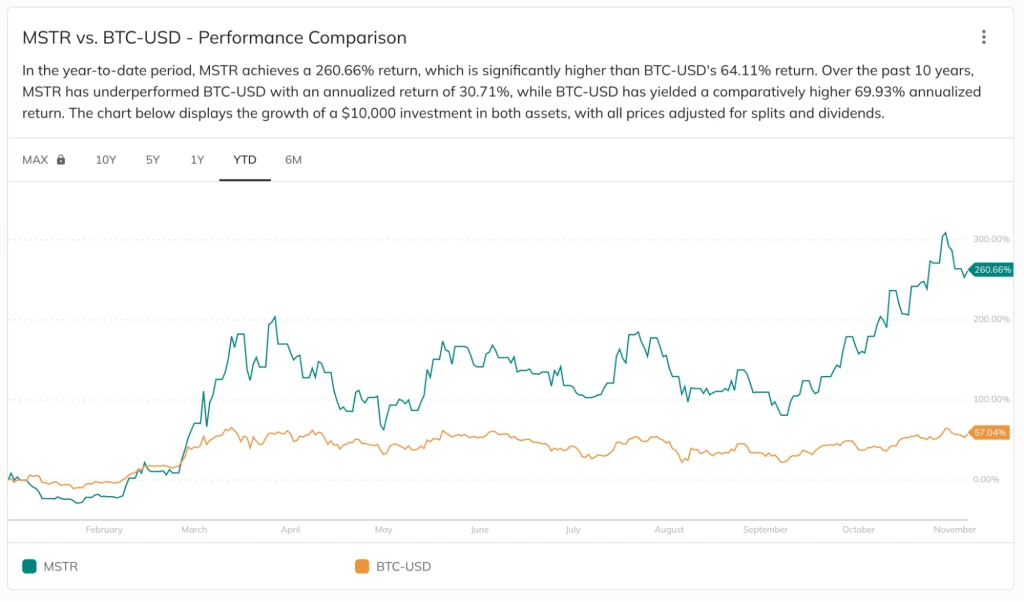Open the chart options via the kebab menu
Image resolution: width=1024 pixels, height=602 pixels.
coord(983,36)
